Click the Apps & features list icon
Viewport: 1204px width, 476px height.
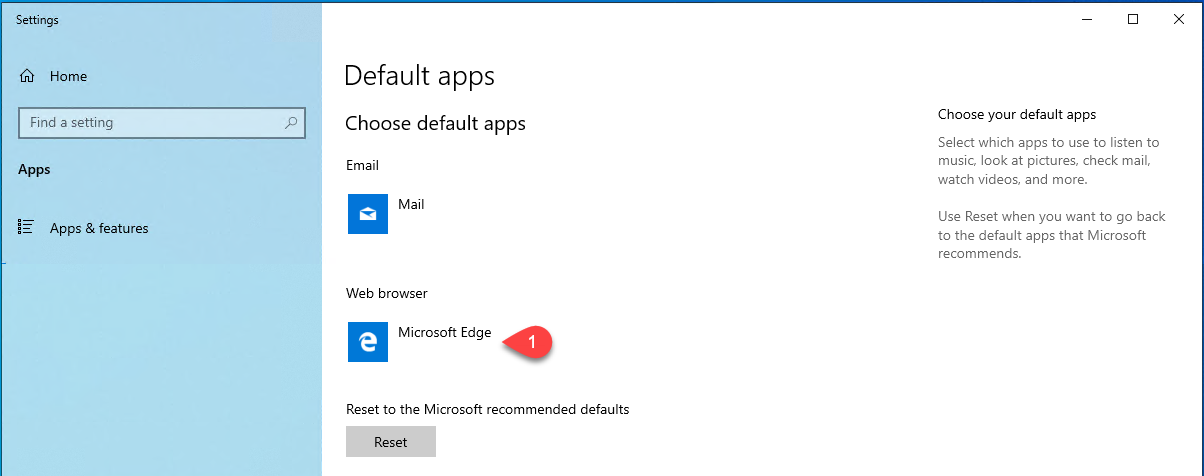pyautogui.click(x=27, y=227)
